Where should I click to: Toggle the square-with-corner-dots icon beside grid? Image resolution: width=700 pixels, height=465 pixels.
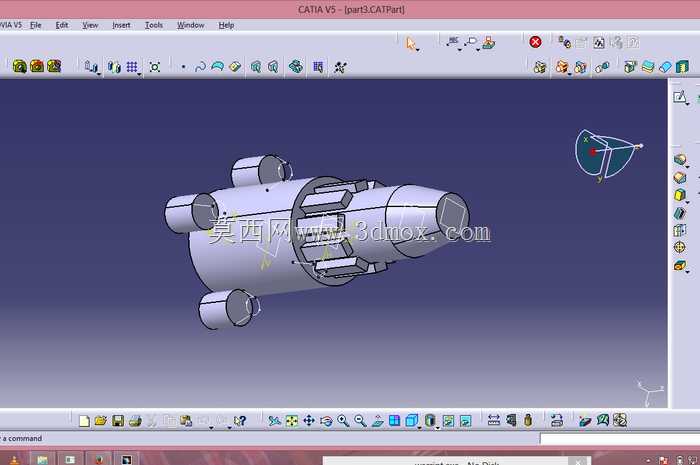pos(155,67)
